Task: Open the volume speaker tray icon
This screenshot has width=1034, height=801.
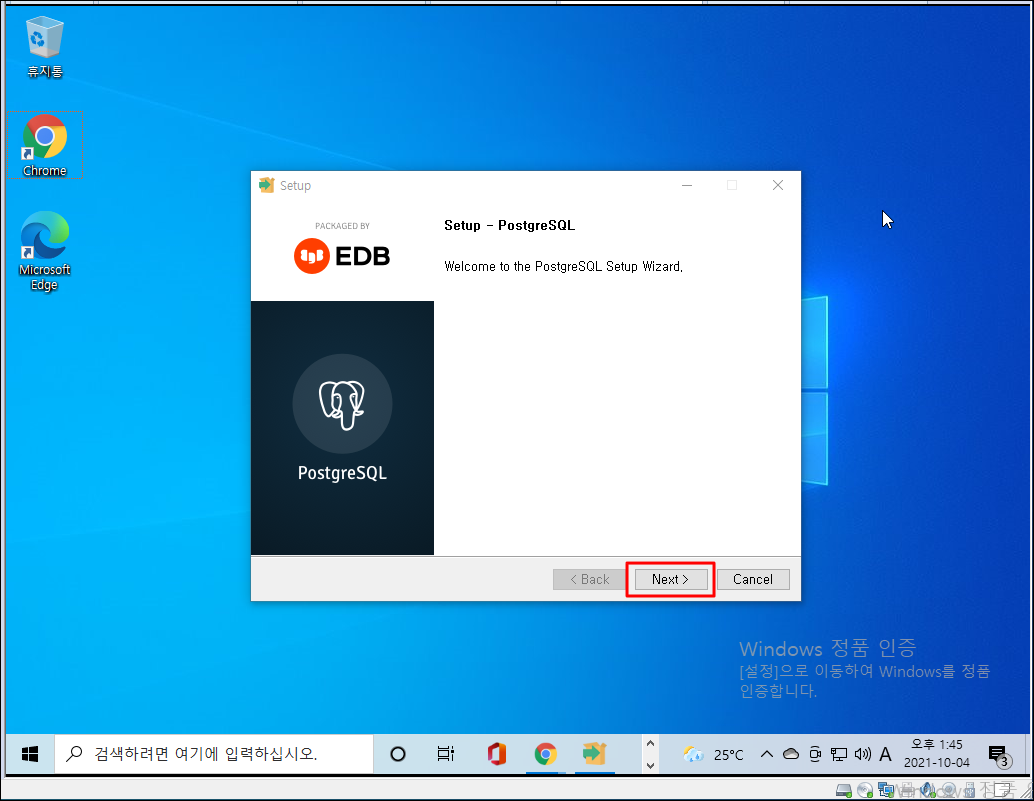Action: [x=863, y=754]
